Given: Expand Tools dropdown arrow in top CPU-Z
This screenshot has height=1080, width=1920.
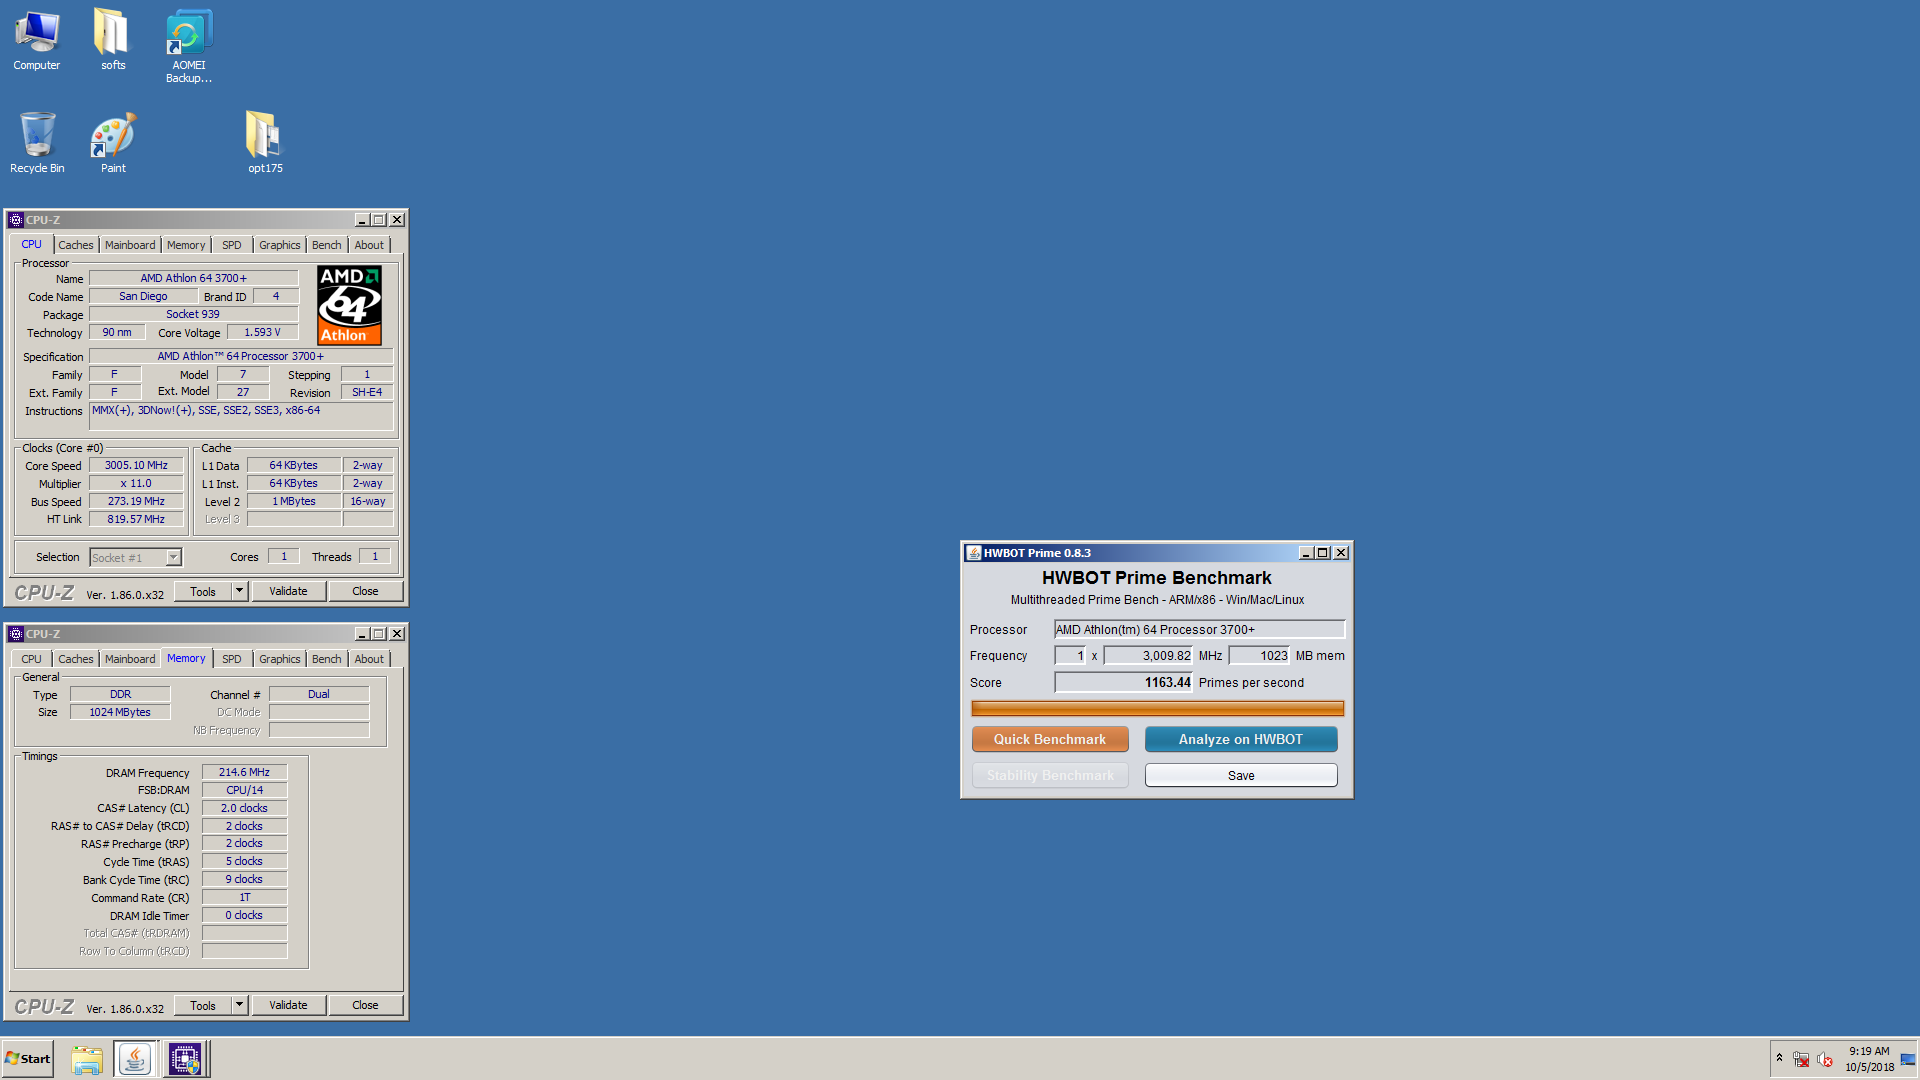Looking at the screenshot, I should pos(239,591).
